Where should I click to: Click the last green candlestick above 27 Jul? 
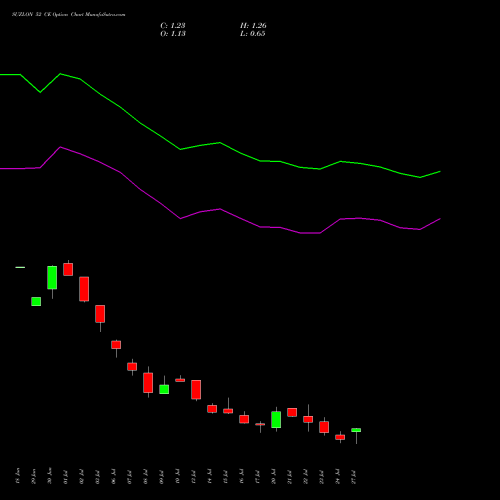pos(356,430)
